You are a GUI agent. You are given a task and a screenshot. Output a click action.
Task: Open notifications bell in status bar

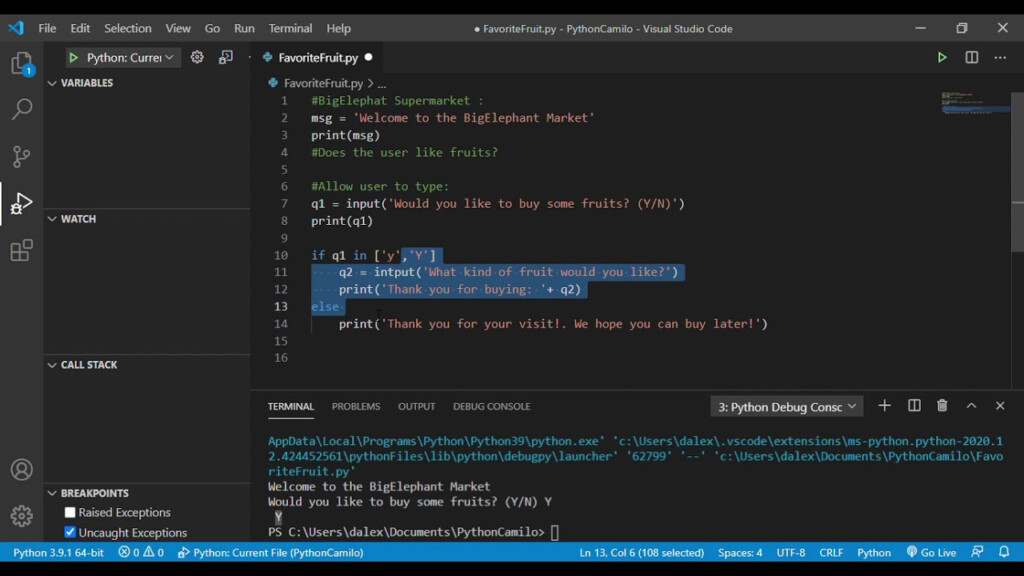(1004, 552)
